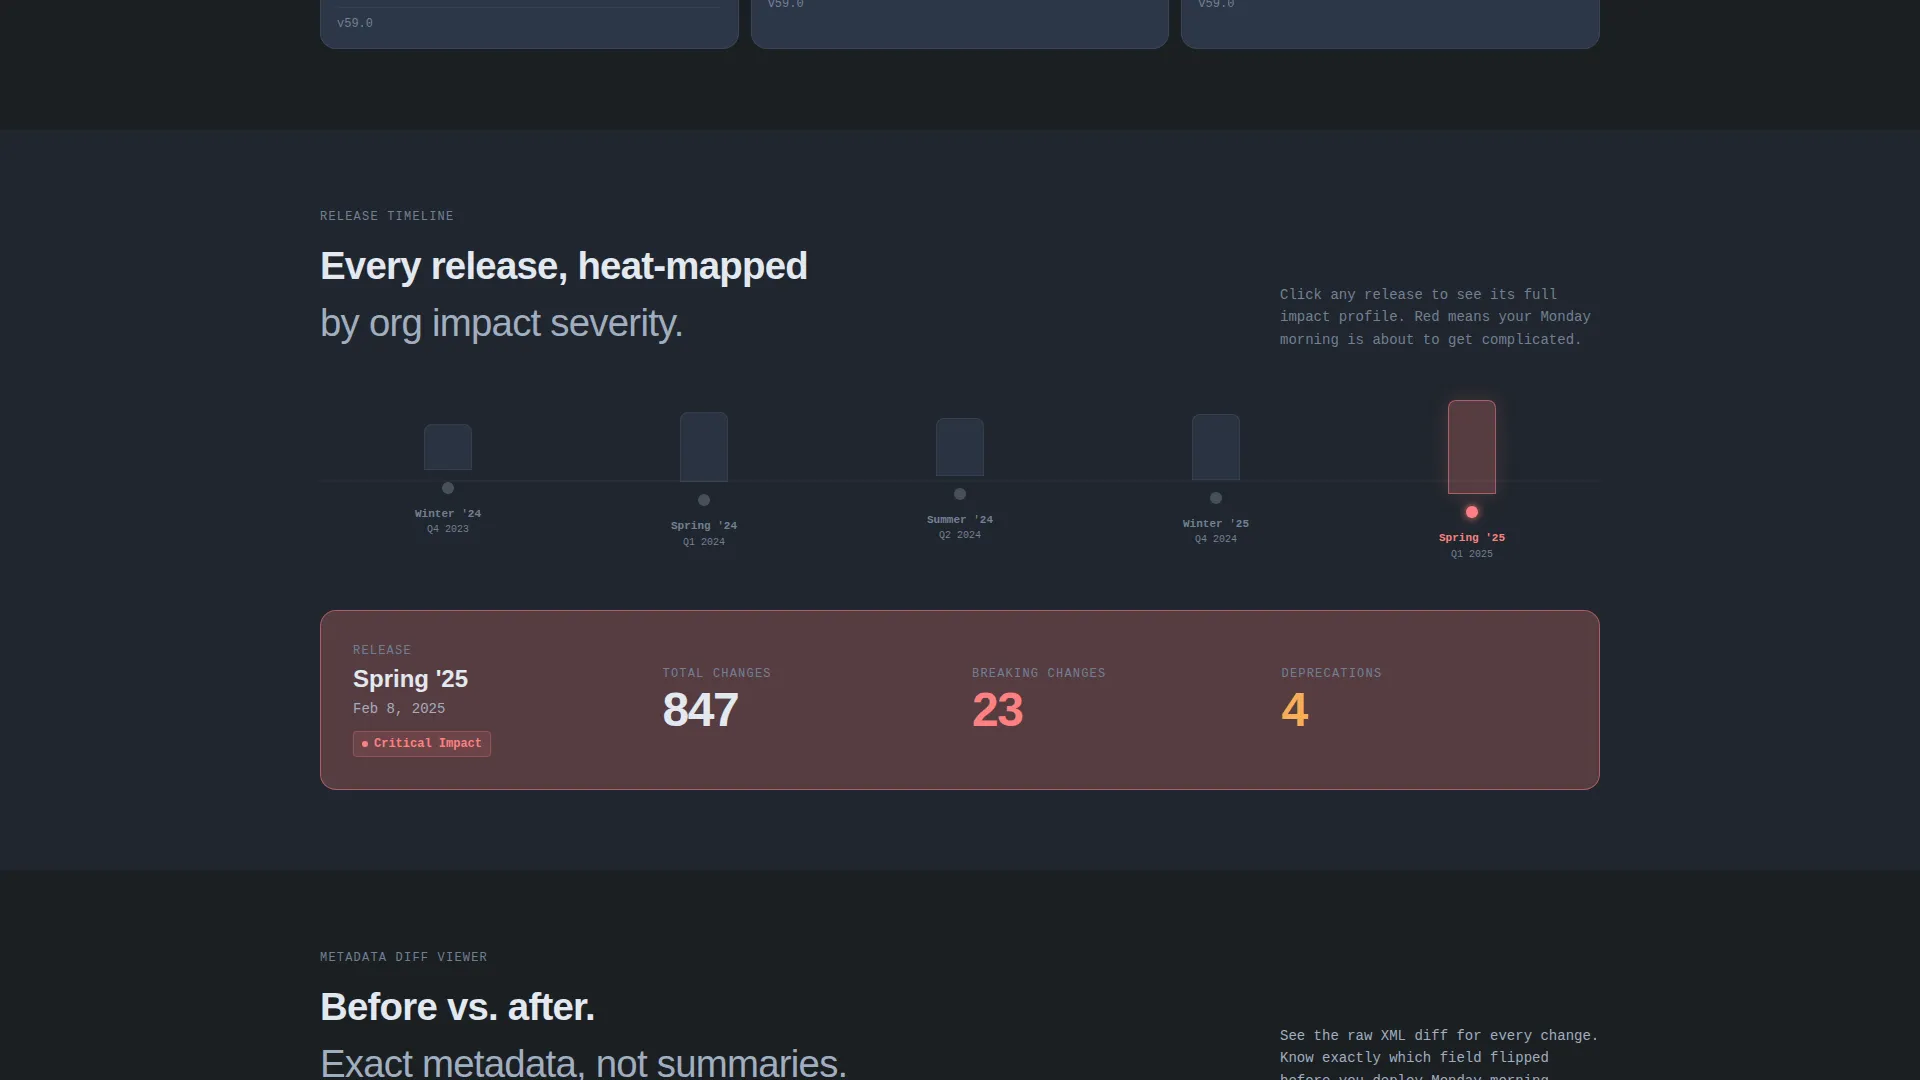Screen dimensions: 1920x1080
Task: Click the Summer '24 label text
Action: (960, 520)
